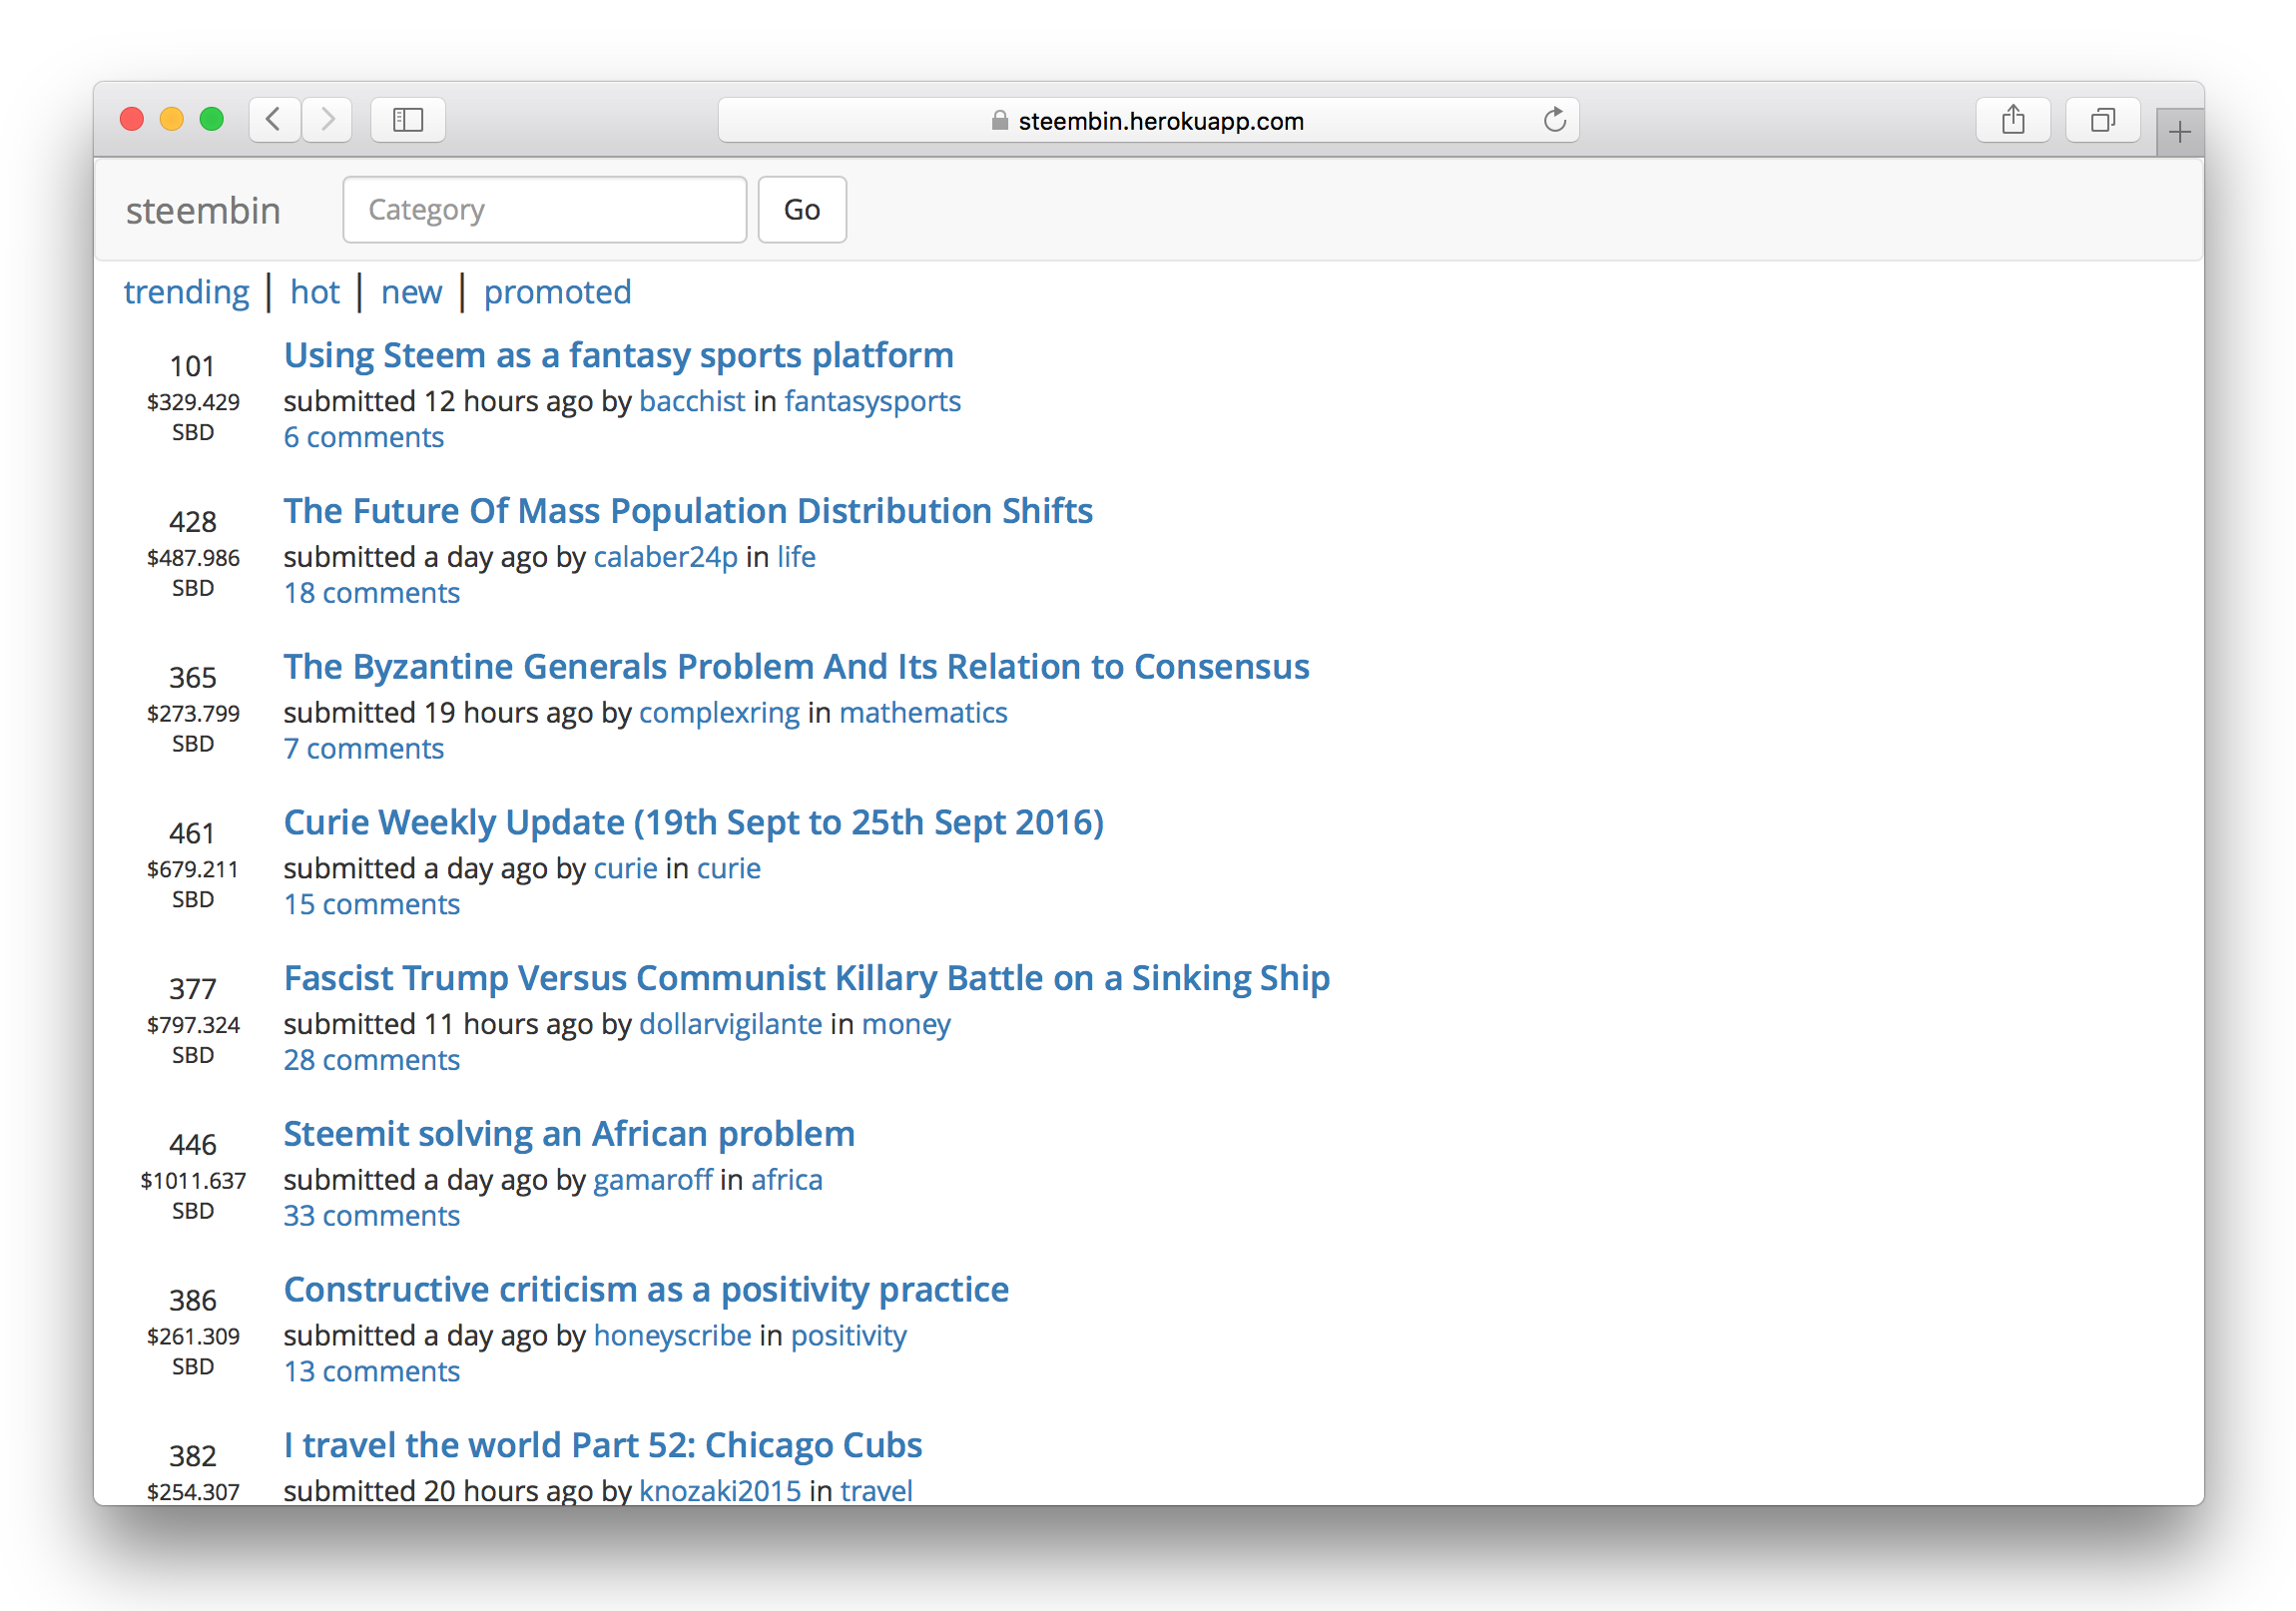
Task: Open the new posts tab
Action: click(411, 292)
